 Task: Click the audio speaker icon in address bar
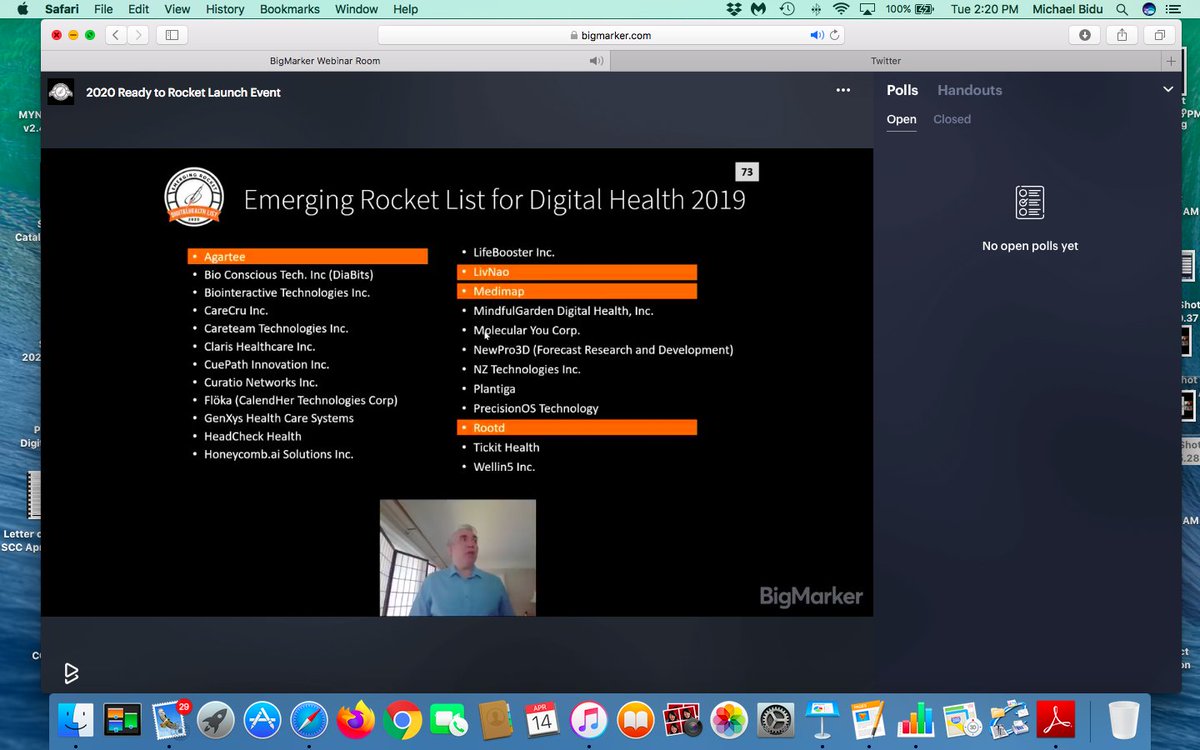pos(817,35)
